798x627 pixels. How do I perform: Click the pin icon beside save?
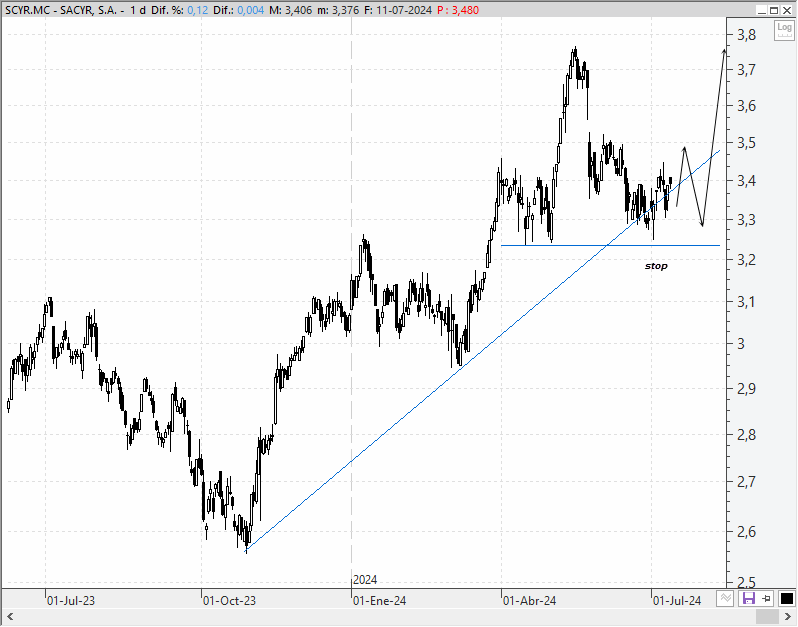coord(766,598)
